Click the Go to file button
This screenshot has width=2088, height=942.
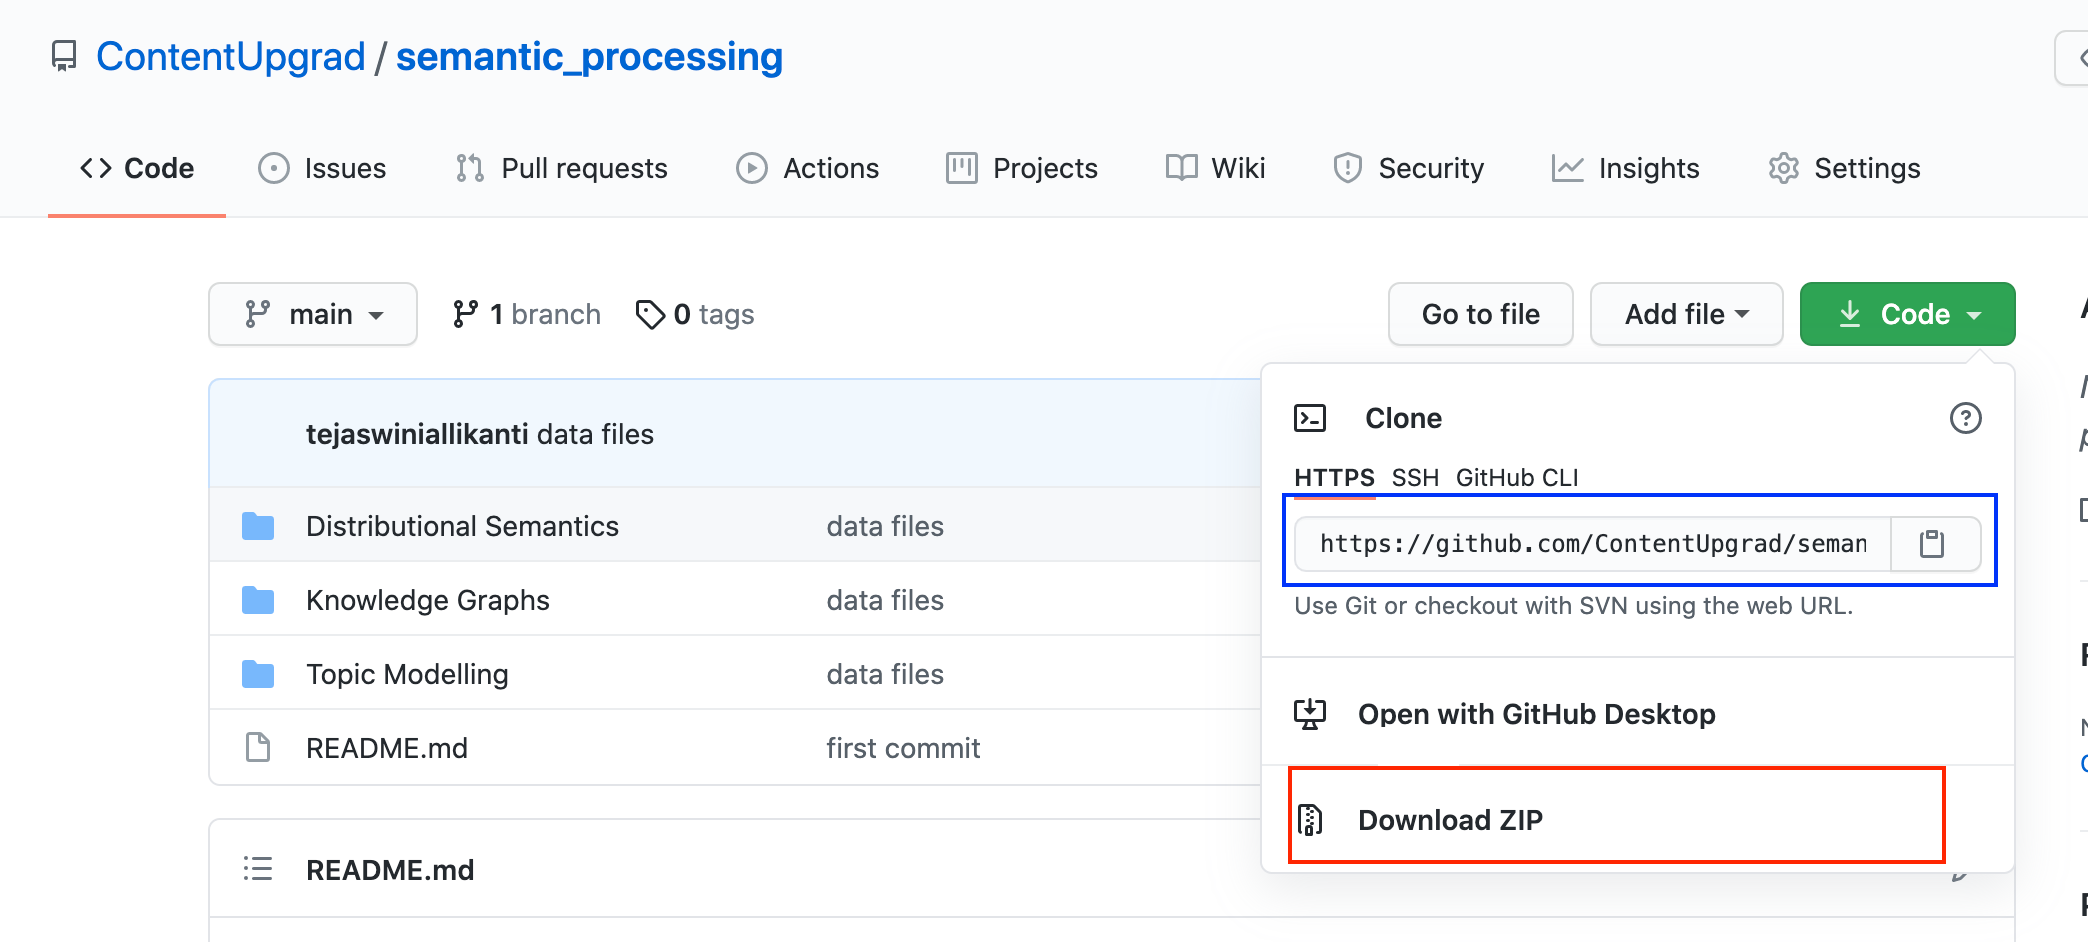[1480, 314]
